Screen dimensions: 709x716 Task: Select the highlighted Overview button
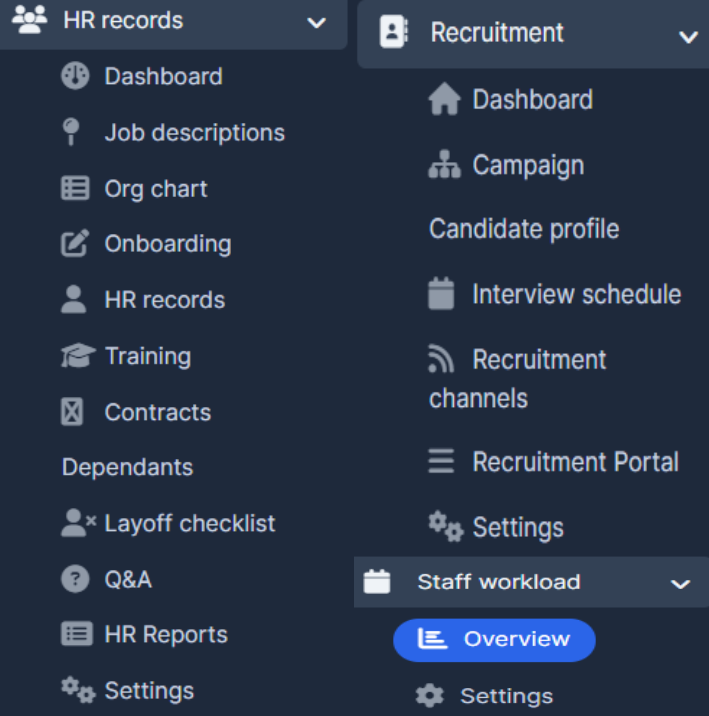[494, 640]
